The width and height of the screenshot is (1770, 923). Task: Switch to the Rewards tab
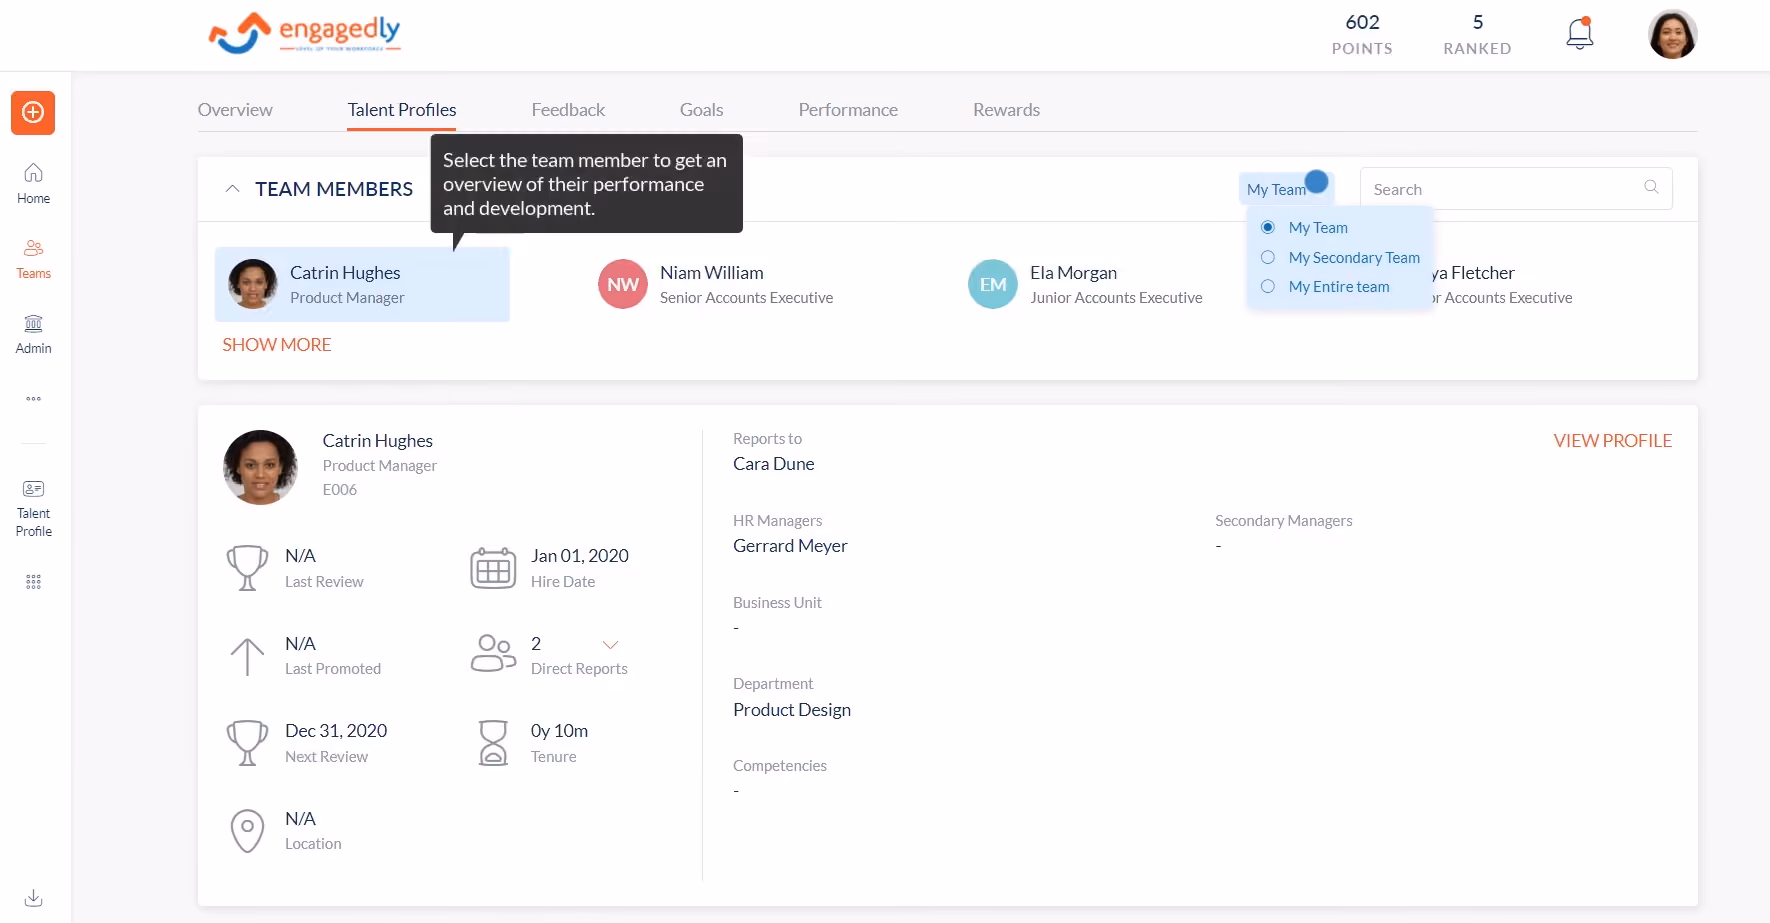(1006, 110)
